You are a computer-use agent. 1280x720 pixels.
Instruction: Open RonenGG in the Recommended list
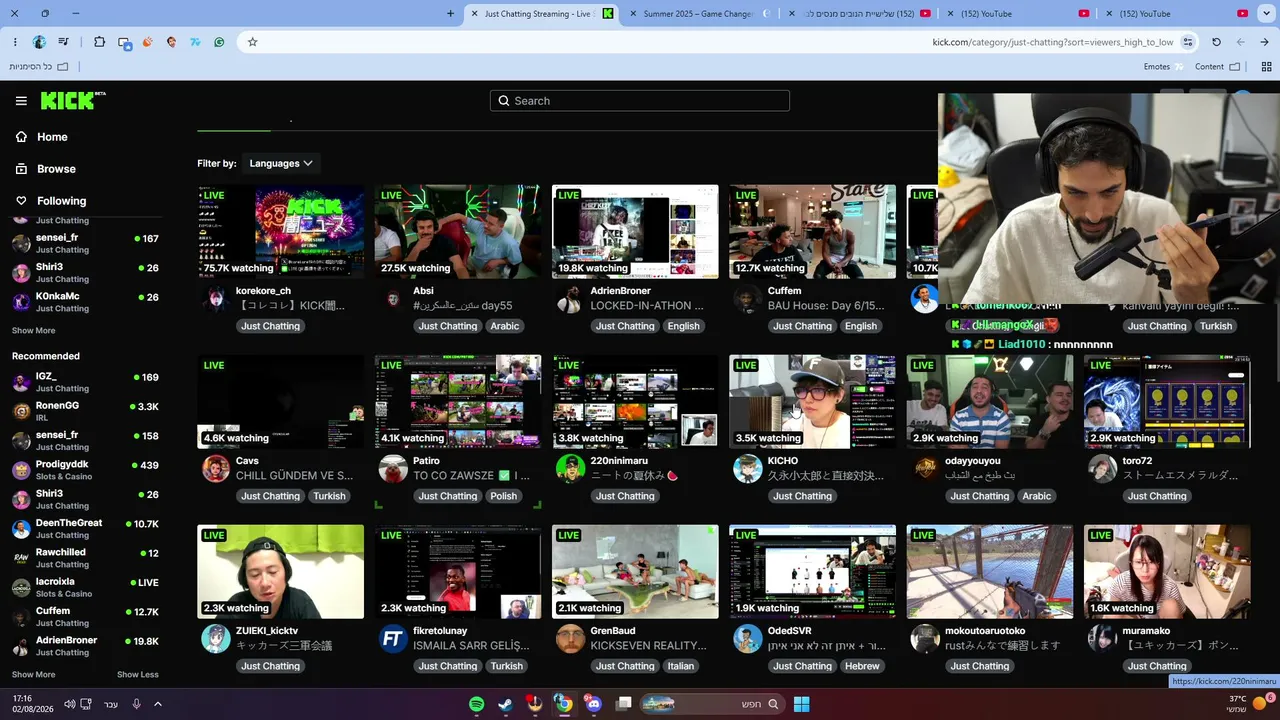pyautogui.click(x=85, y=411)
